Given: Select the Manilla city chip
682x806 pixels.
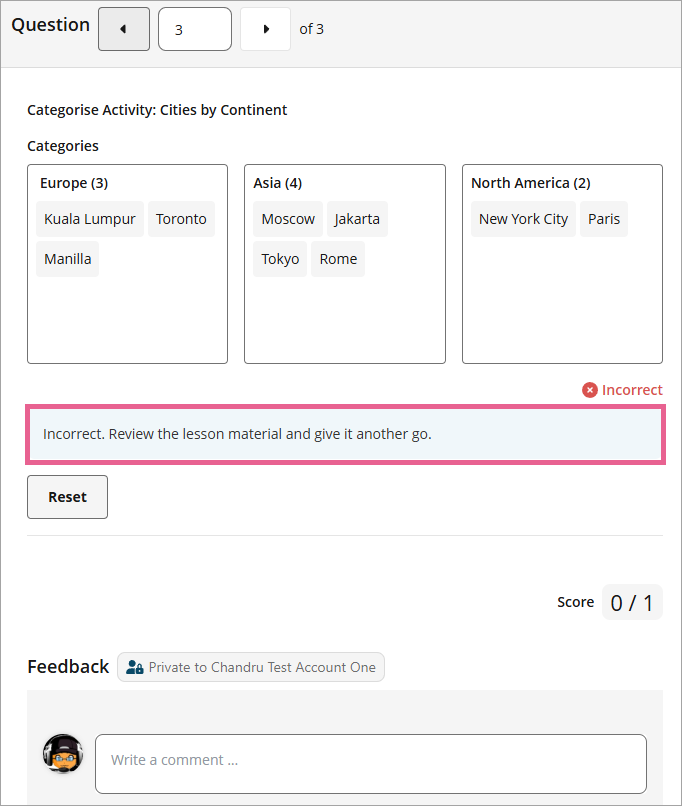Looking at the screenshot, I should (x=67, y=259).
